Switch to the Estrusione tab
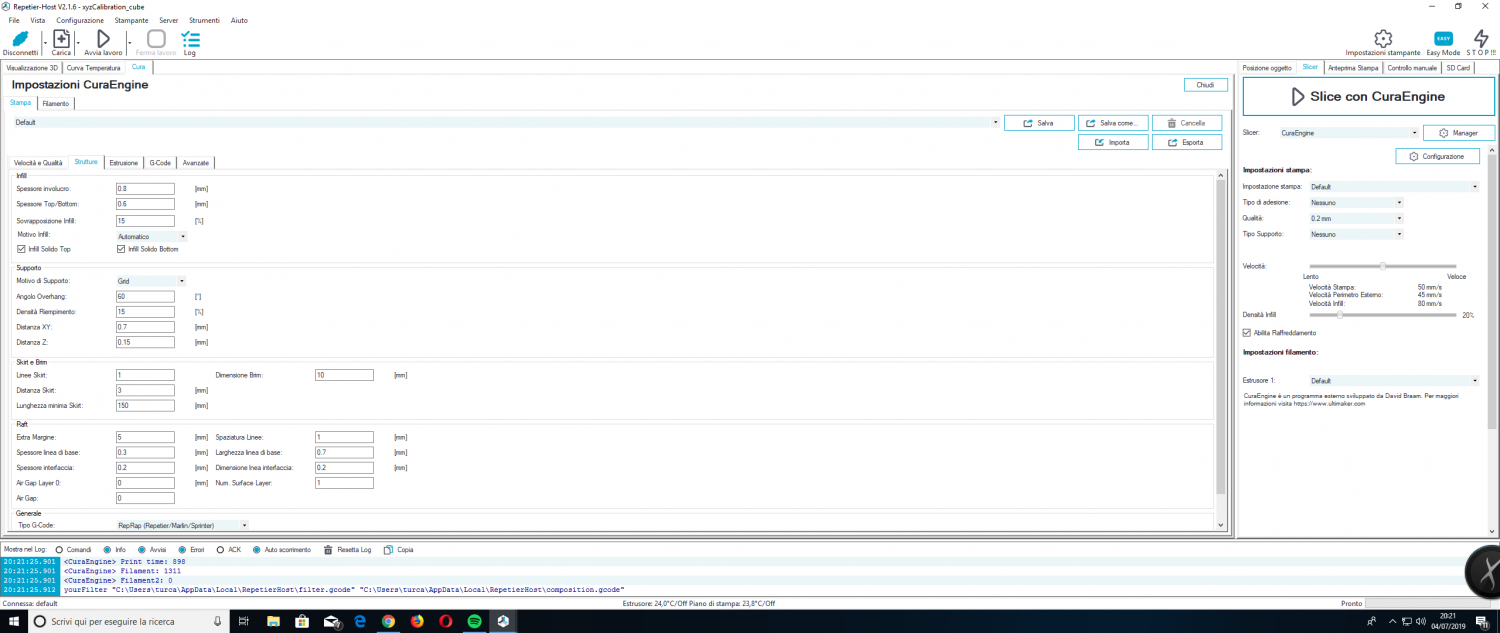Viewport: 1500px width, 633px height. click(x=124, y=162)
